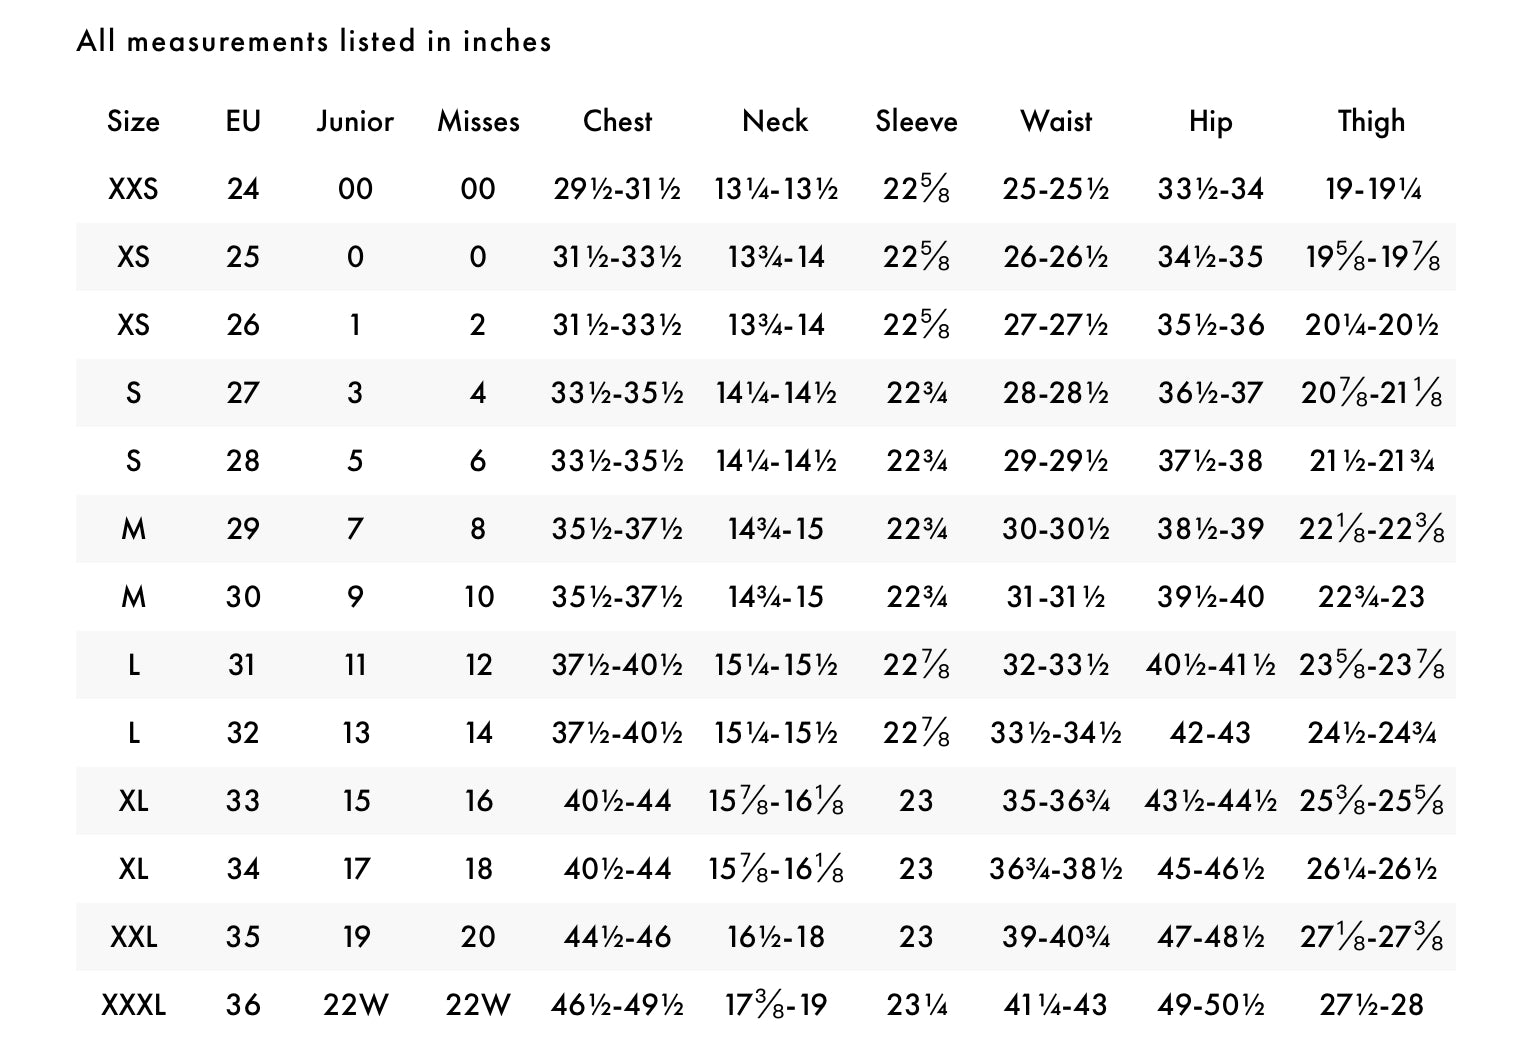Click the Waist column header
1532x1041 pixels.
[x=1056, y=121]
